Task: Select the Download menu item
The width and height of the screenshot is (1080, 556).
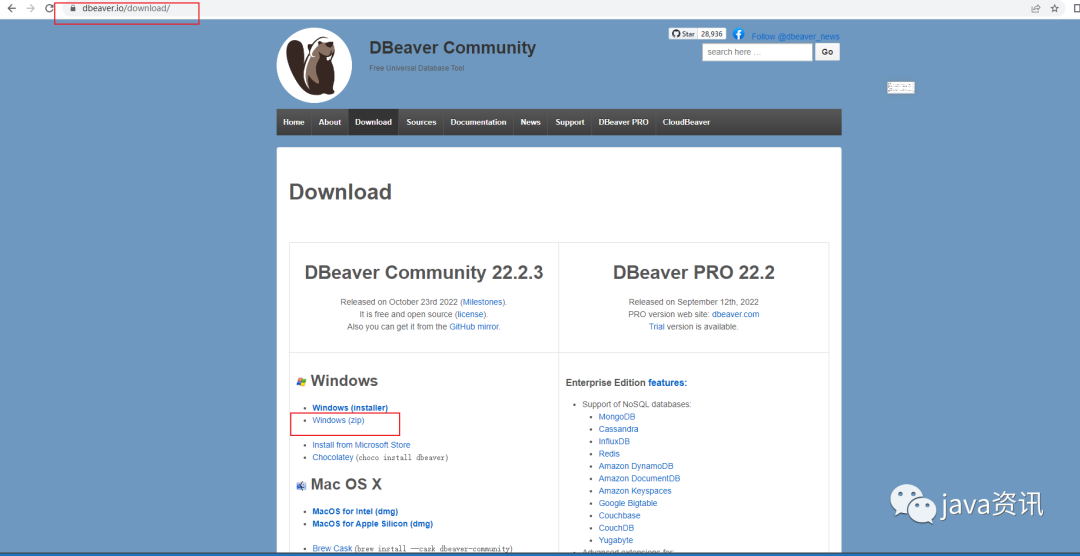Action: [373, 122]
